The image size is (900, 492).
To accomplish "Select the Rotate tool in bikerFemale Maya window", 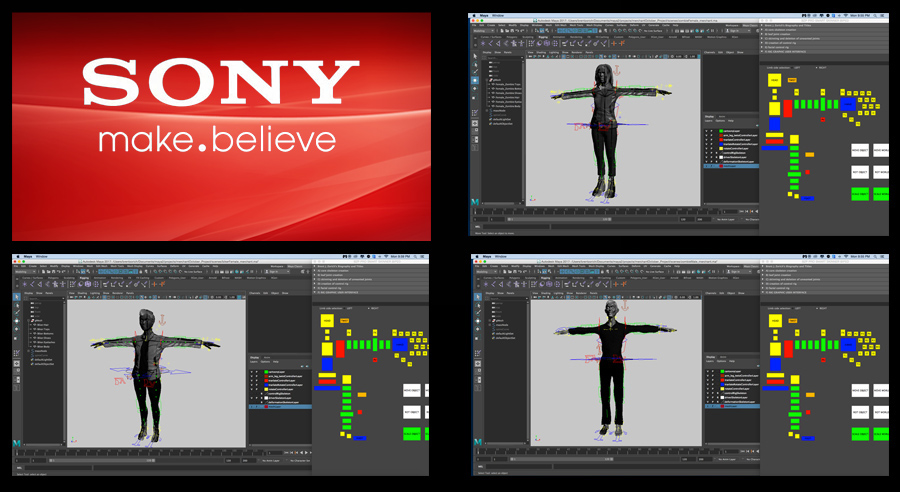I will coord(16,329).
